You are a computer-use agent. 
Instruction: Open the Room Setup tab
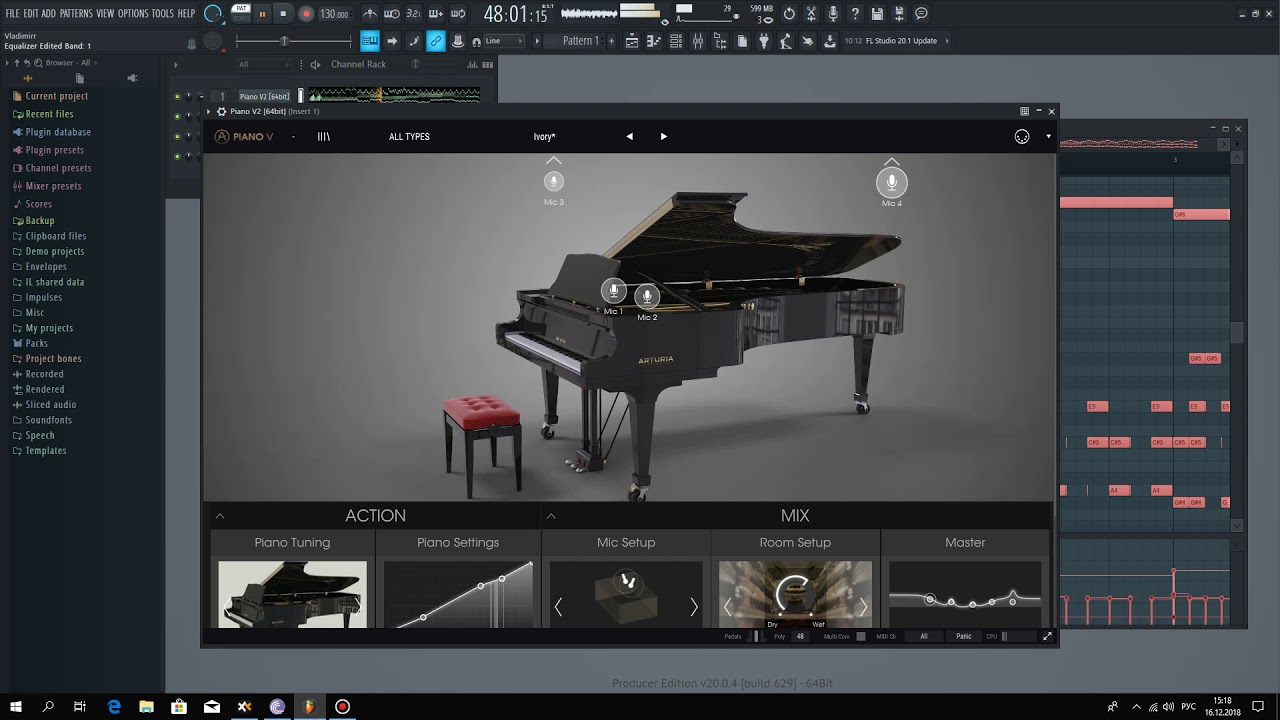[x=795, y=542]
